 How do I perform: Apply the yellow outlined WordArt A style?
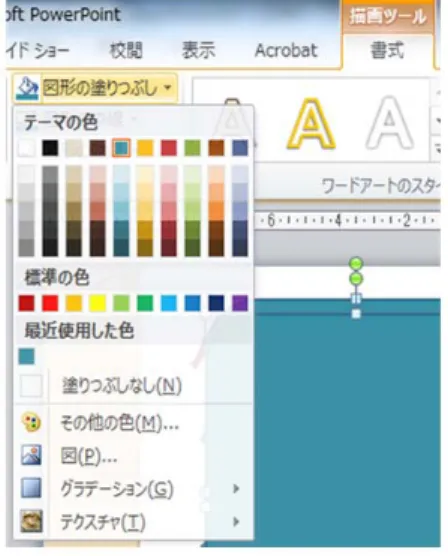(x=311, y=124)
